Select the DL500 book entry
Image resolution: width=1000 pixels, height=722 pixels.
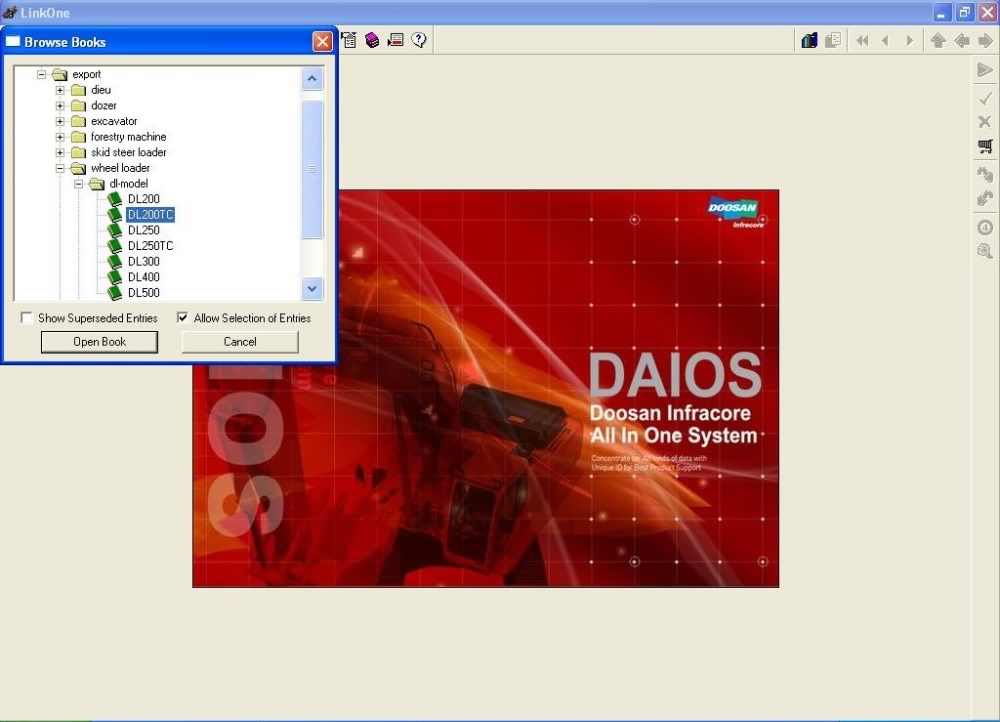(143, 293)
